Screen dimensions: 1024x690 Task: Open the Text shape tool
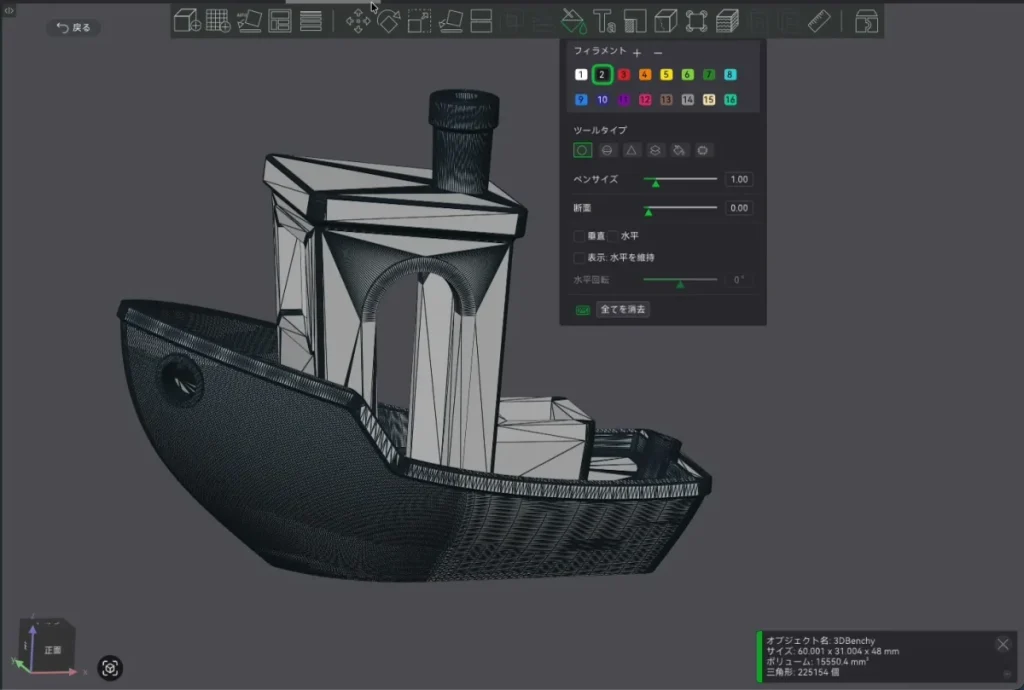coord(604,21)
